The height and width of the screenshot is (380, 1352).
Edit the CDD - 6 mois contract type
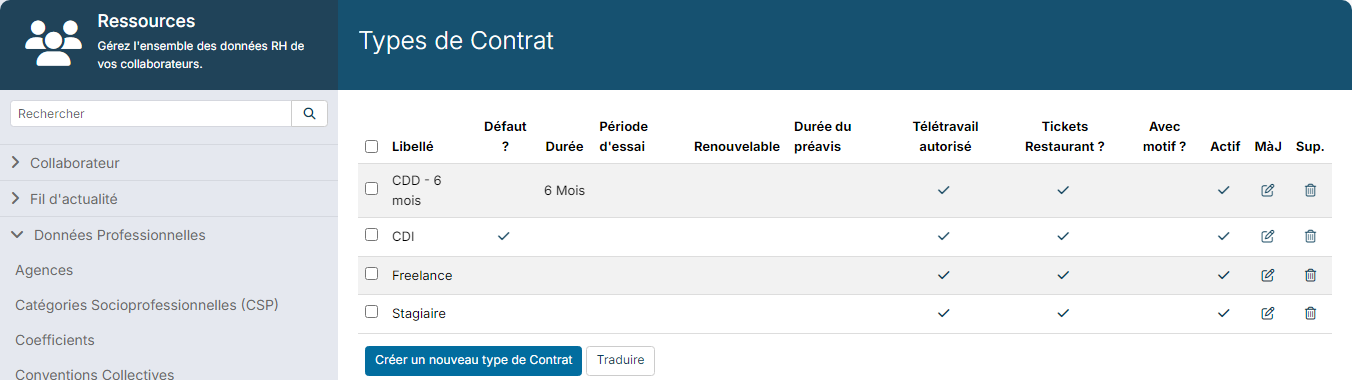pos(1268,190)
